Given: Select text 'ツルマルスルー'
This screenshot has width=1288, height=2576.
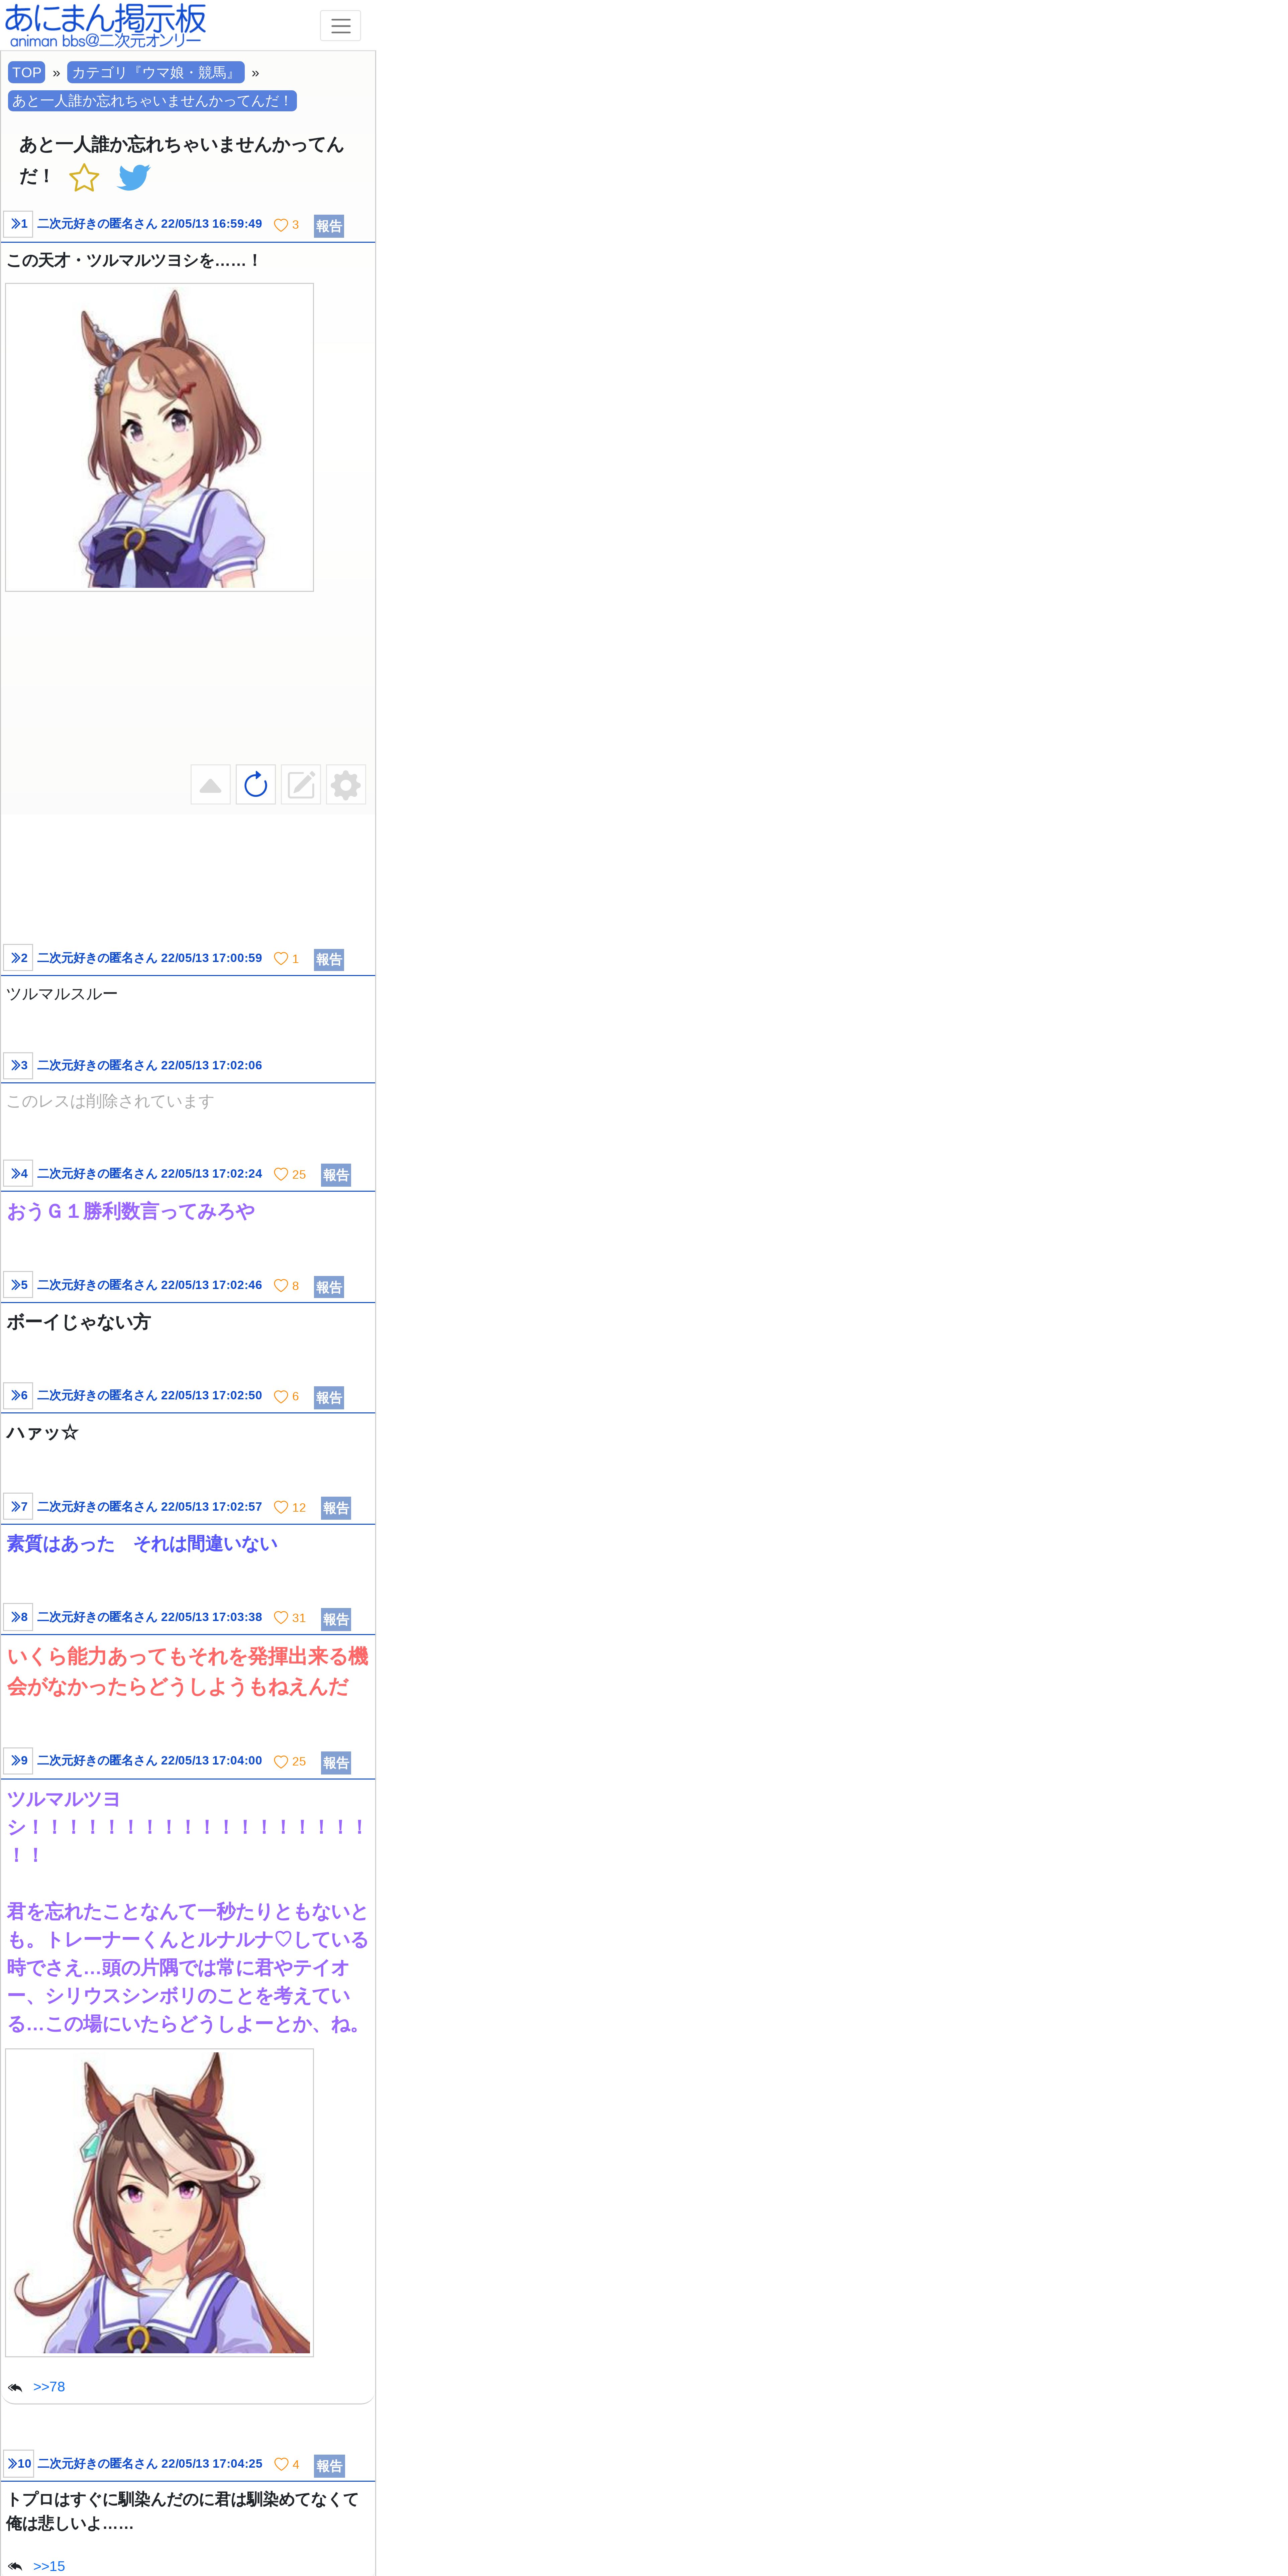Looking at the screenshot, I should (62, 994).
